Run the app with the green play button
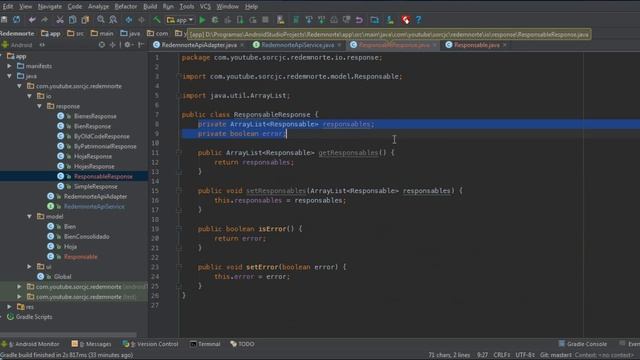640x360 pixels. (202, 20)
